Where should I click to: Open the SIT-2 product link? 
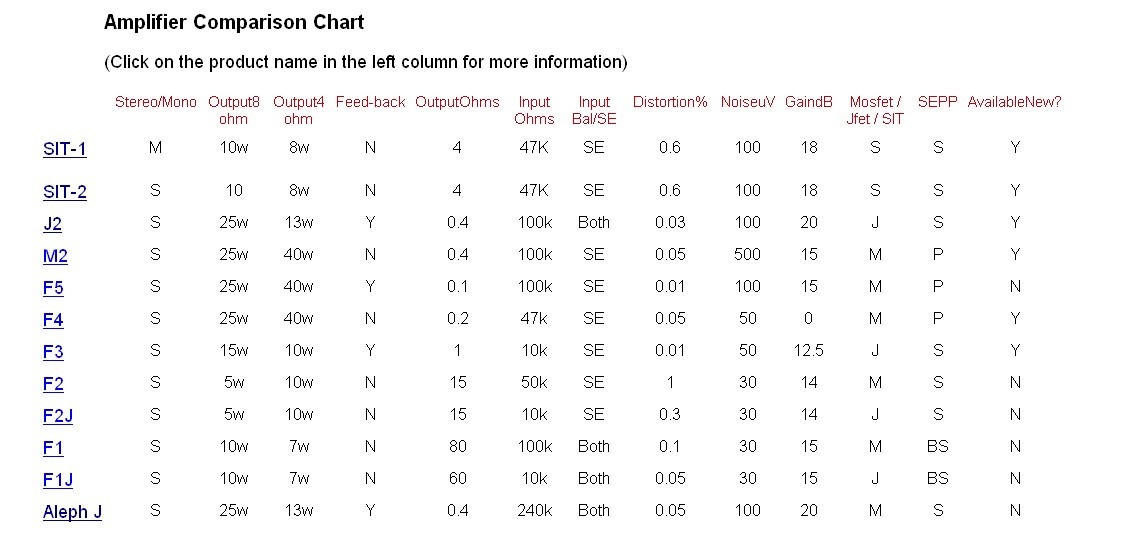pos(65,193)
